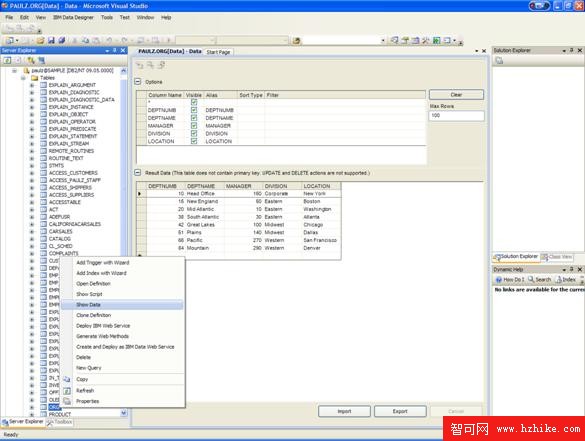
Task: Select Add Trigger with Wizard
Action: 103,263
